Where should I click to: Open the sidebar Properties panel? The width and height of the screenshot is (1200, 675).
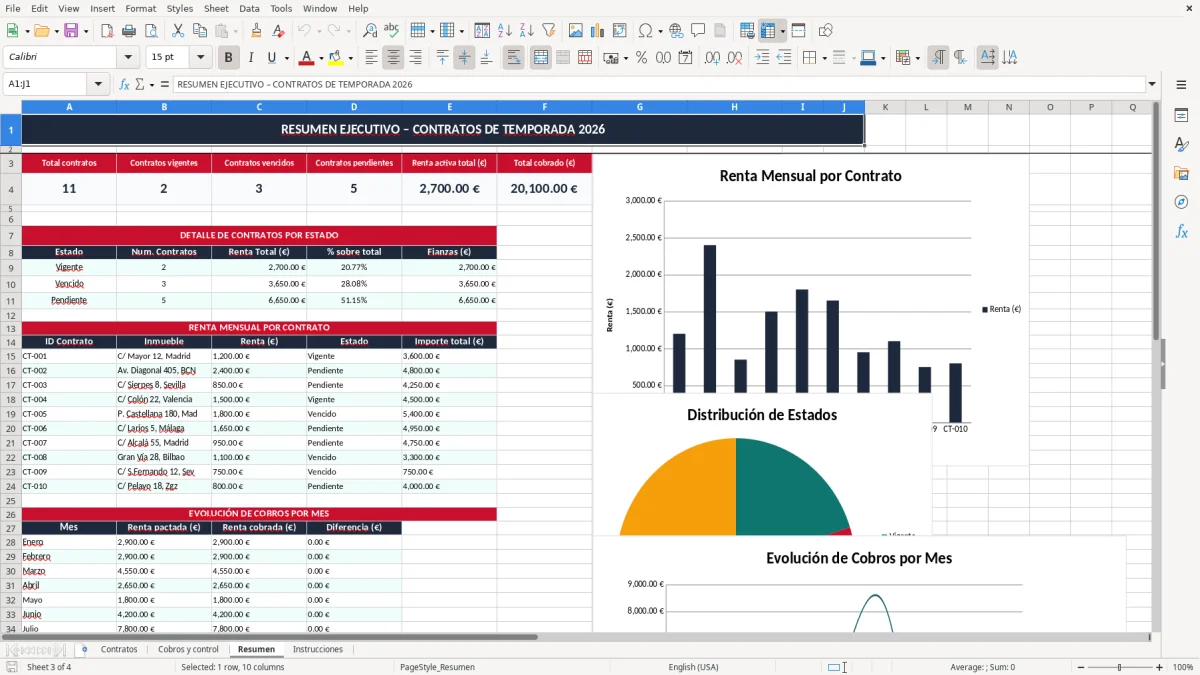click(x=1181, y=116)
